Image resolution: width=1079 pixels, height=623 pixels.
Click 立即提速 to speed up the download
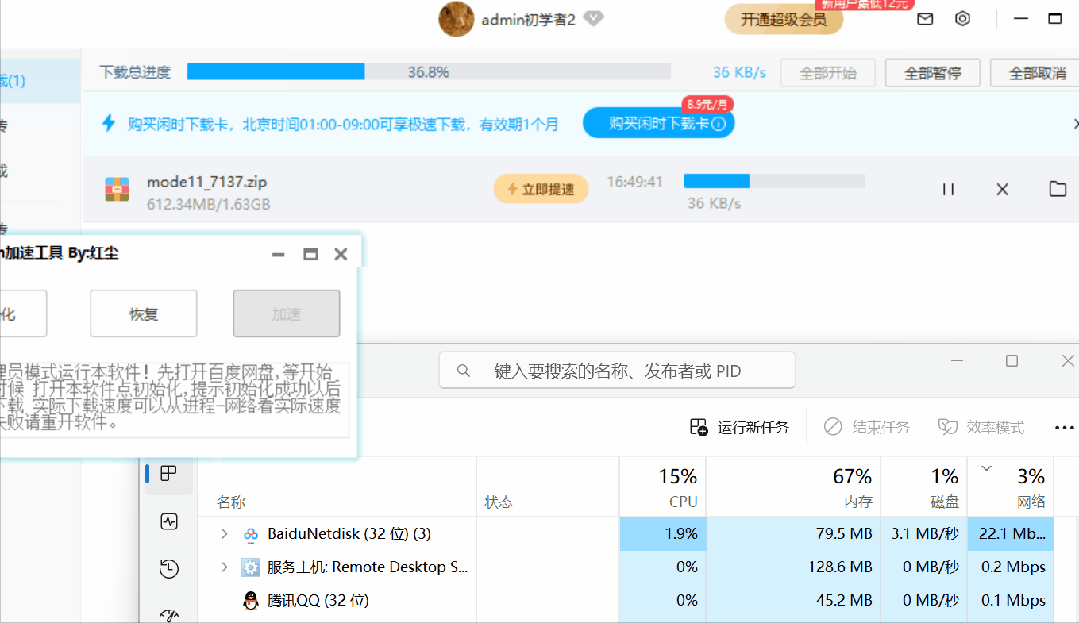540,188
